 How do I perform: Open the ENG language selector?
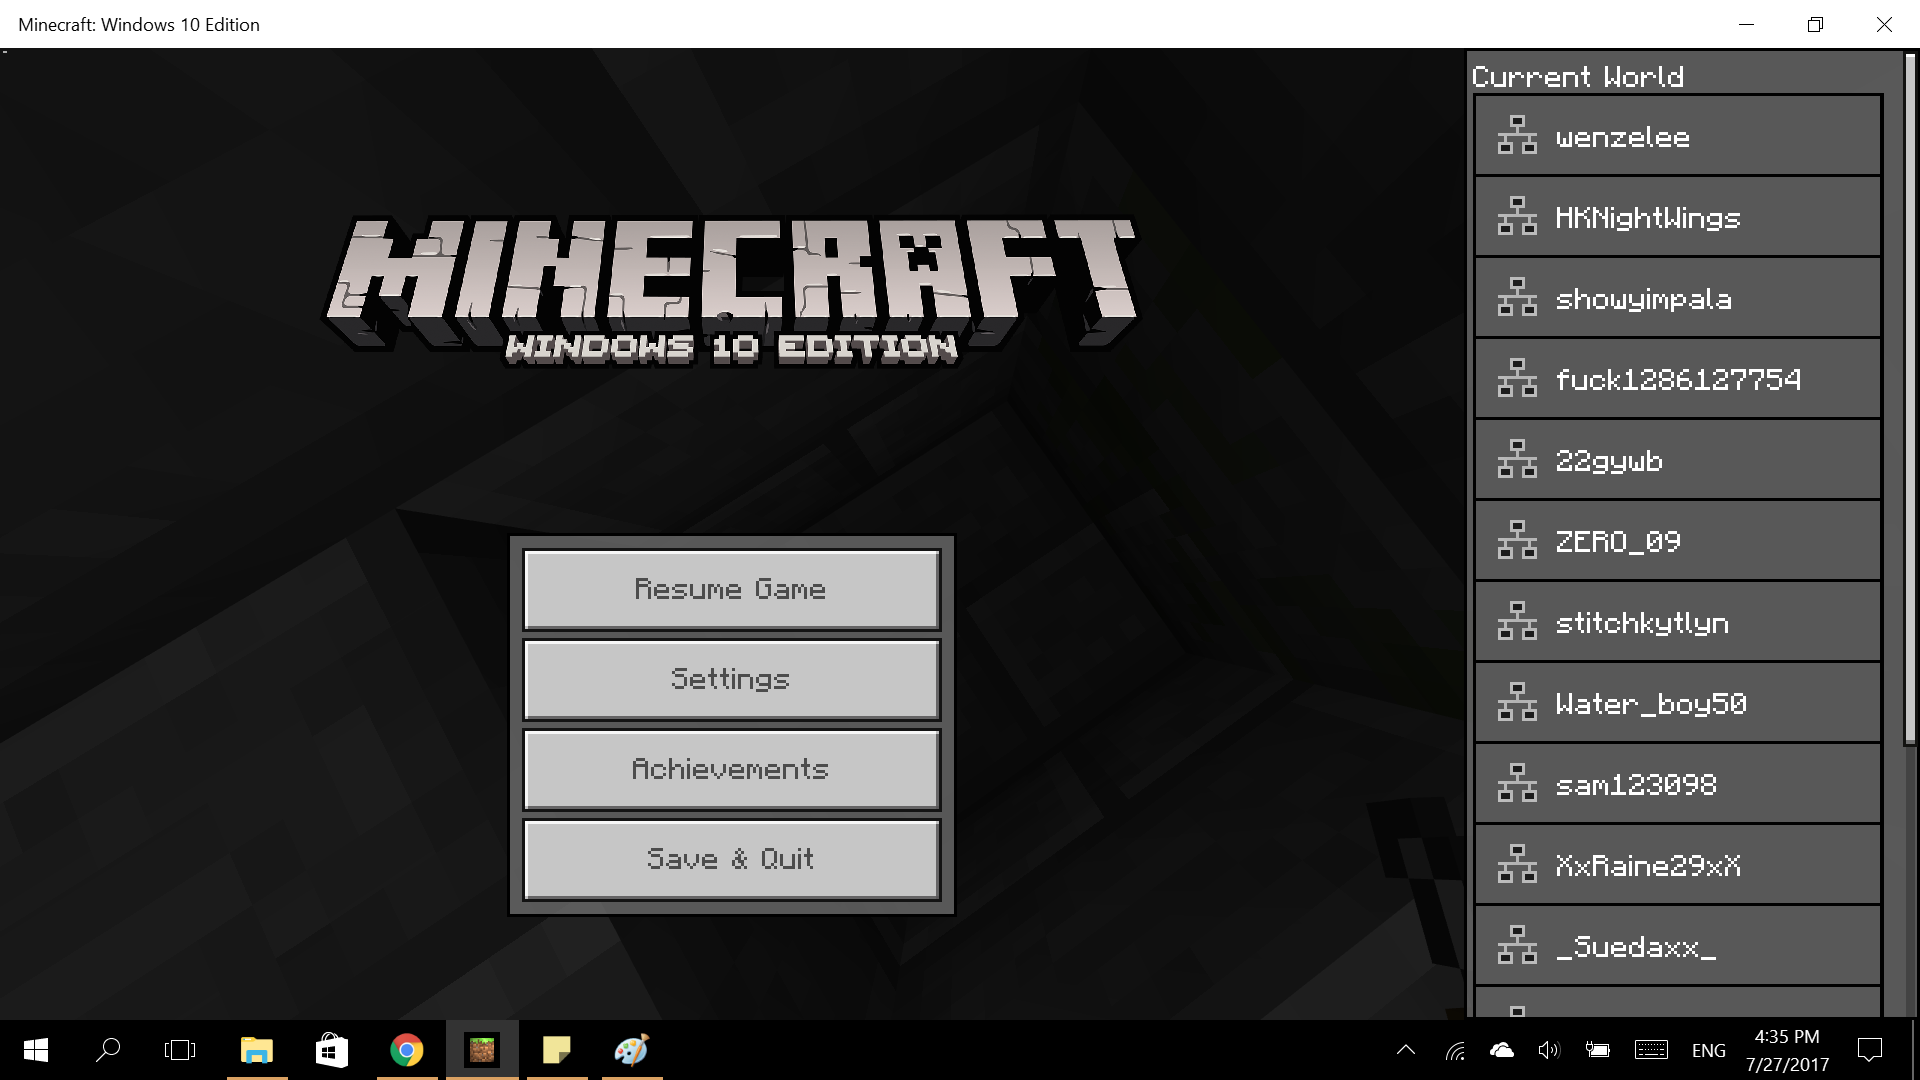1708,1050
